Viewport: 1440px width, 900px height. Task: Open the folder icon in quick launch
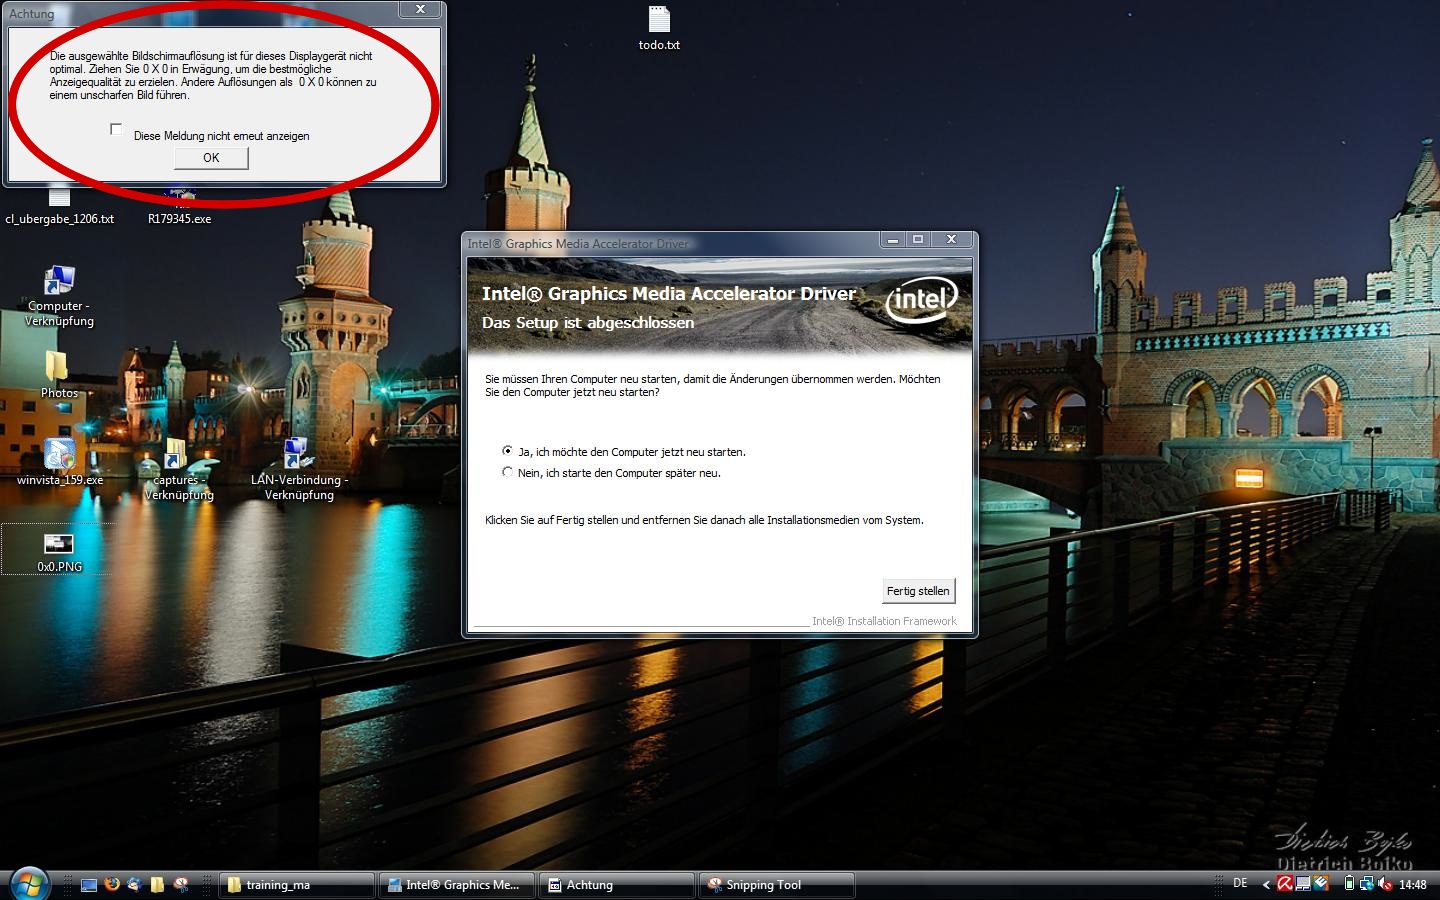(157, 884)
